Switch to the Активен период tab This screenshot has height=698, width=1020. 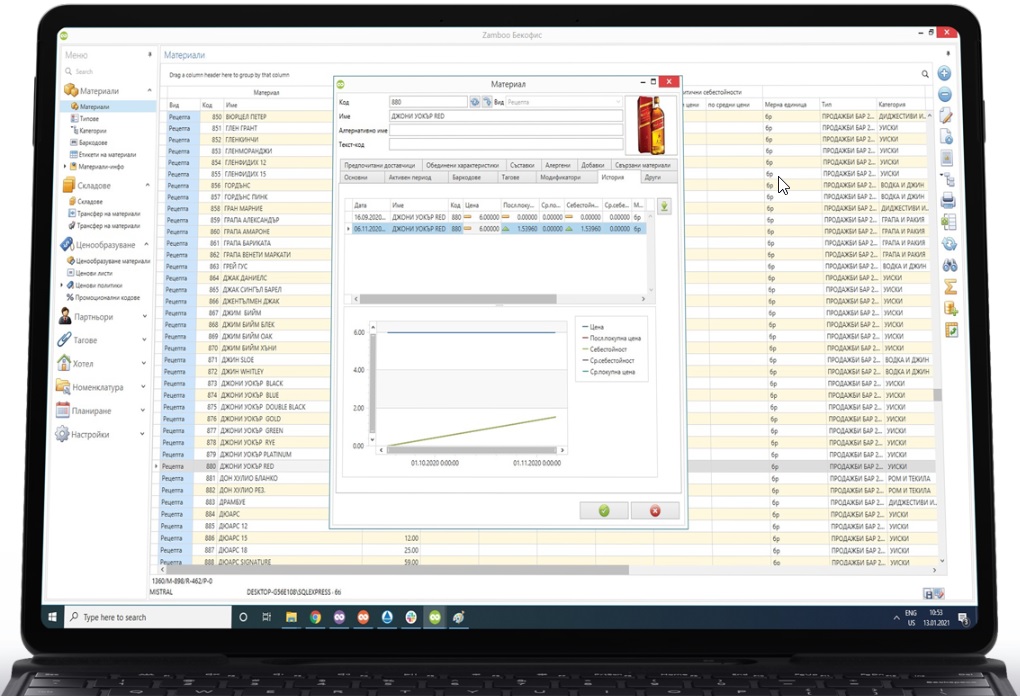pos(410,178)
